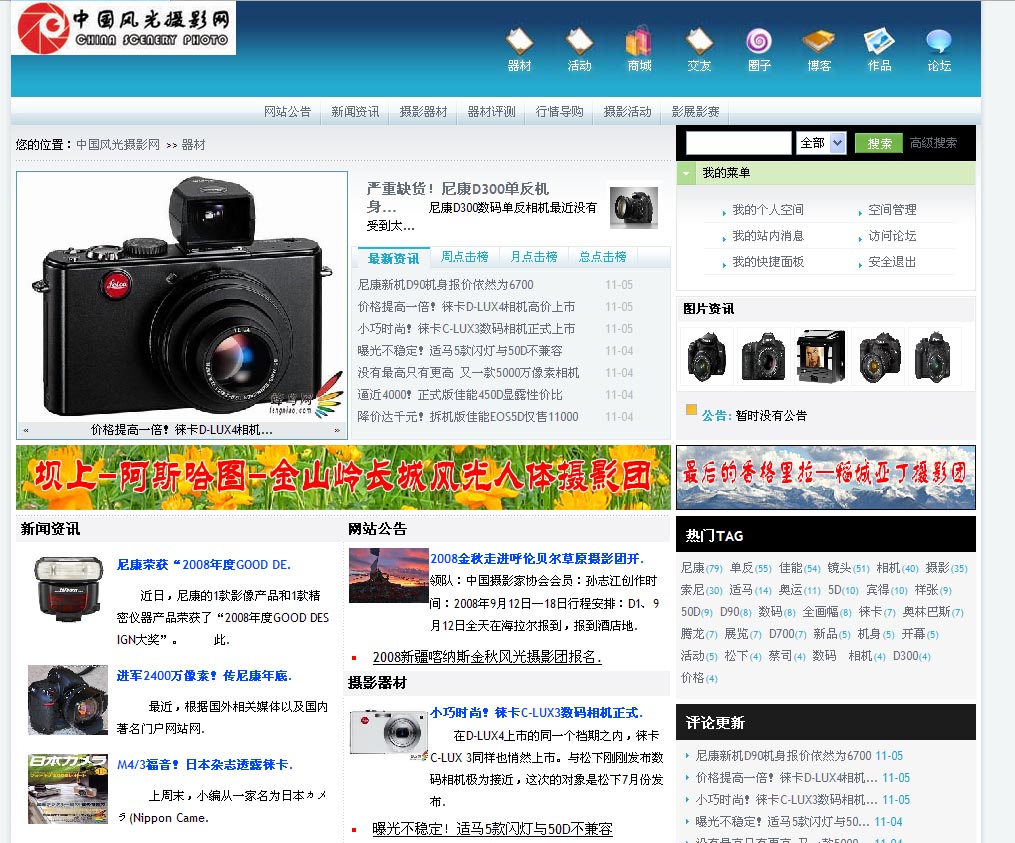Open the 圈子 circle icon
Screen dimensions: 1015x843
coord(759,50)
